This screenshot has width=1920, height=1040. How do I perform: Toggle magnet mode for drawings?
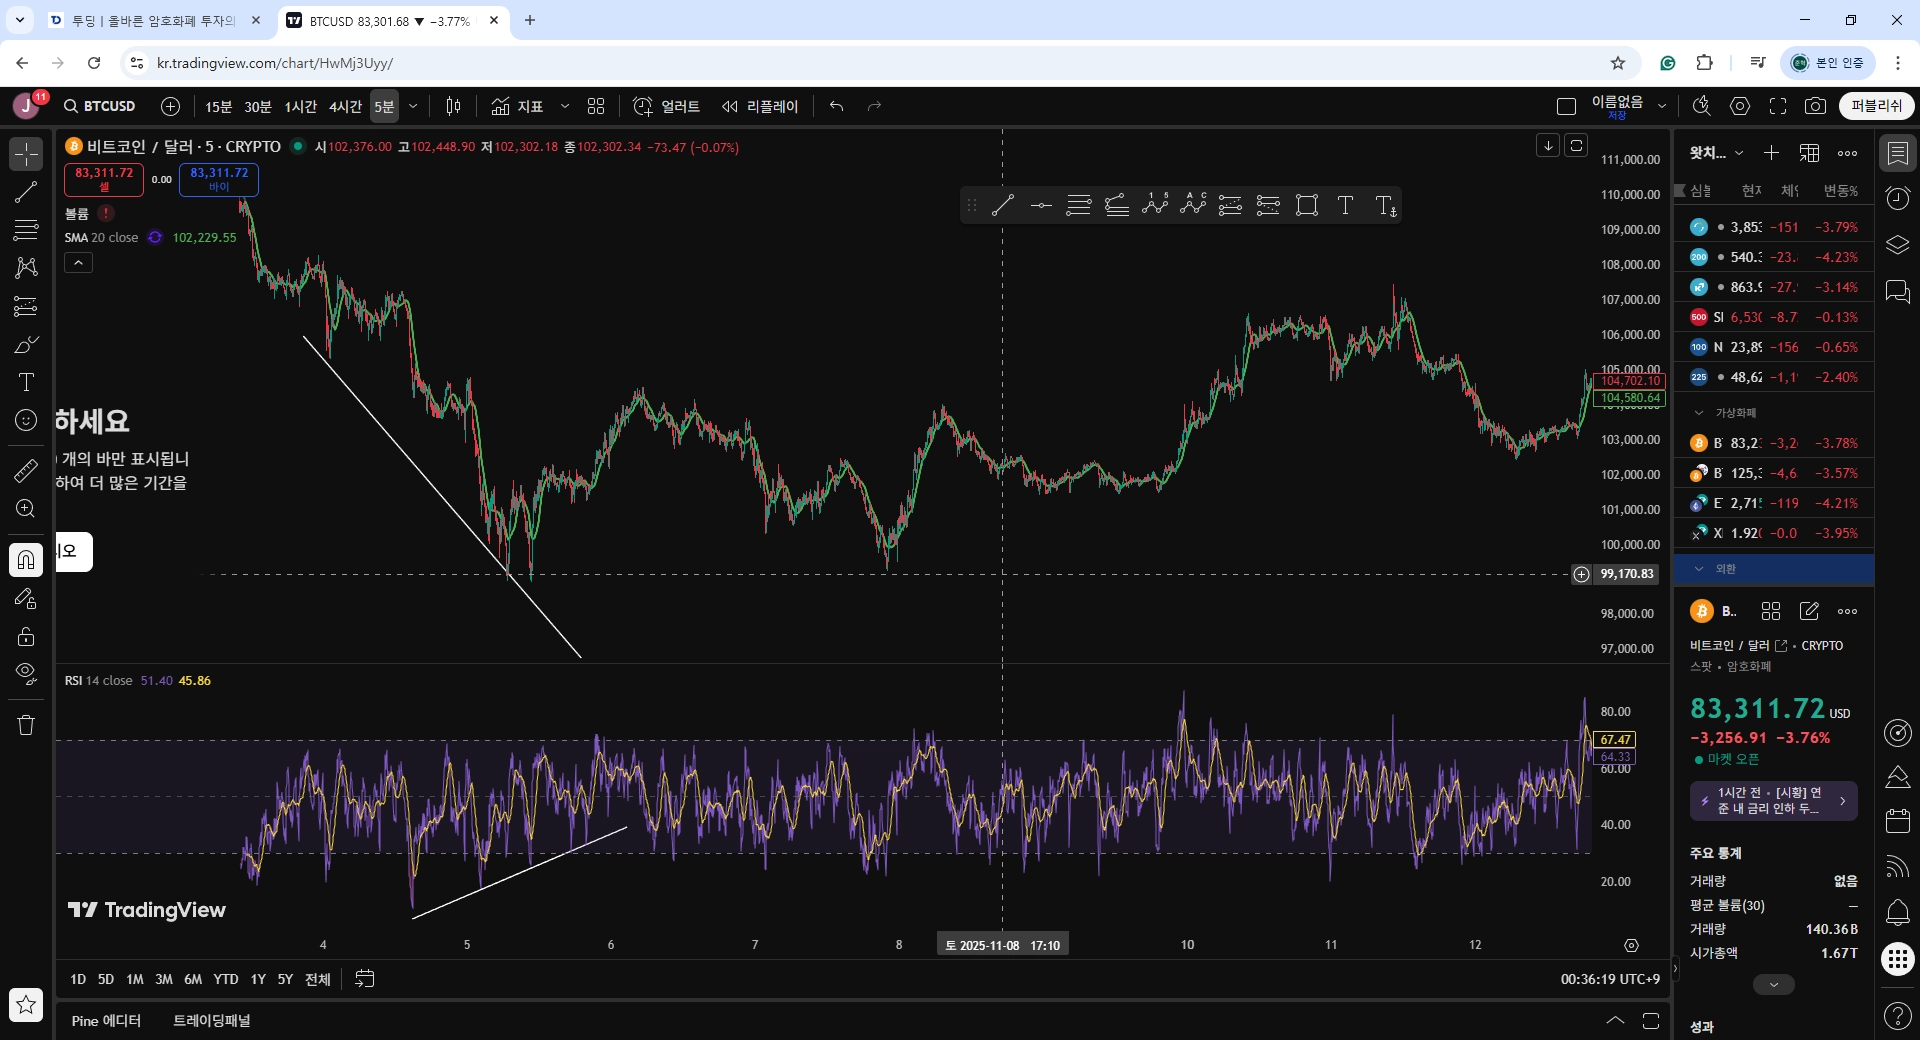pyautogui.click(x=26, y=560)
